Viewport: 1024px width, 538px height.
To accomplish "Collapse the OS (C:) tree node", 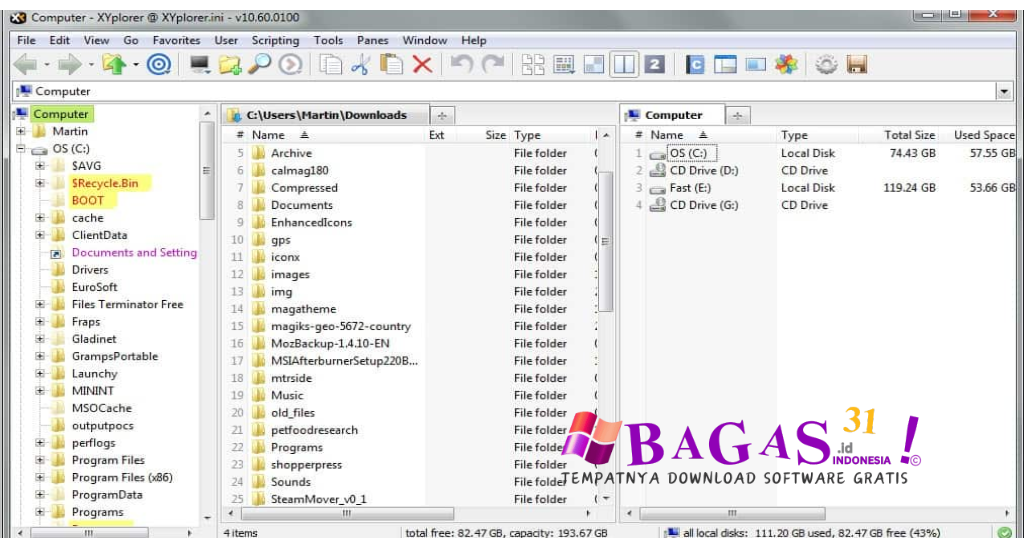I will [x=21, y=149].
